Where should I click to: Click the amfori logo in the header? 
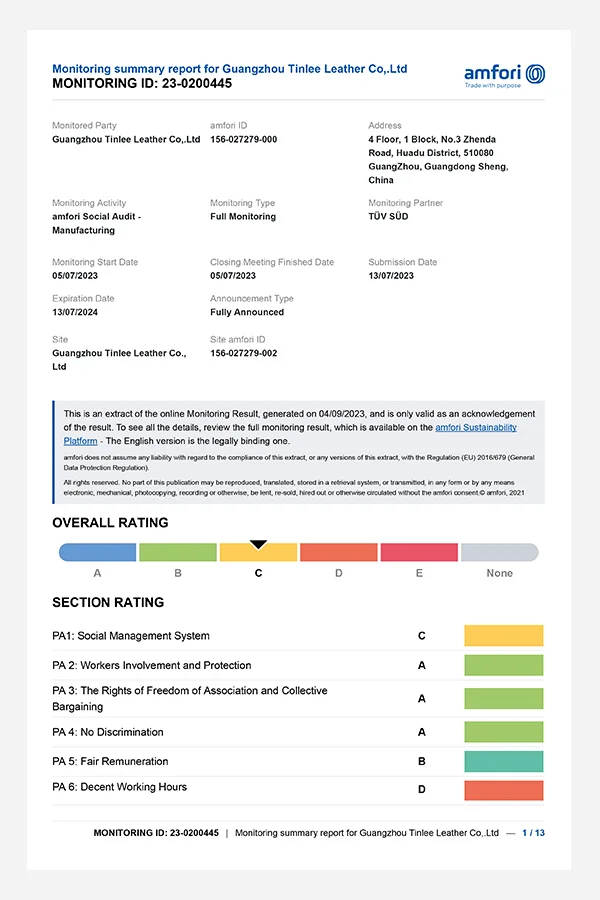pos(505,75)
